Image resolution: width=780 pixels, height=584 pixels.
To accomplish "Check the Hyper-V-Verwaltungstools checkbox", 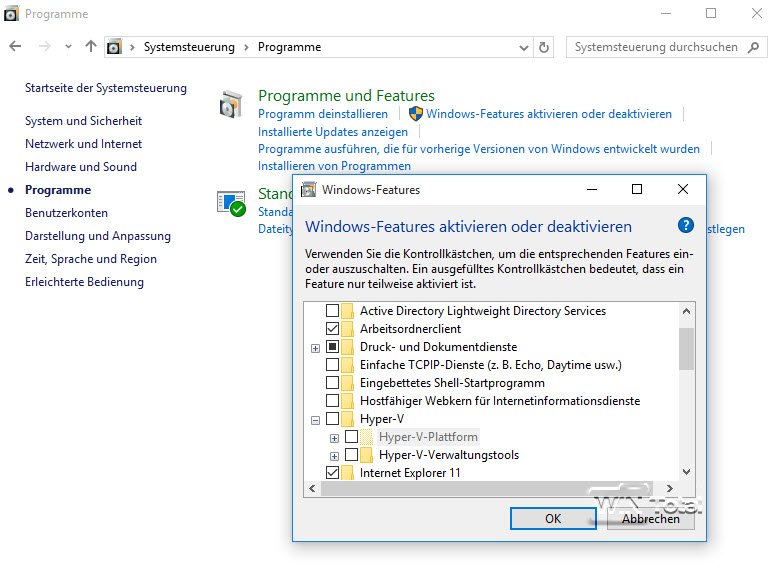I will pyautogui.click(x=351, y=455).
